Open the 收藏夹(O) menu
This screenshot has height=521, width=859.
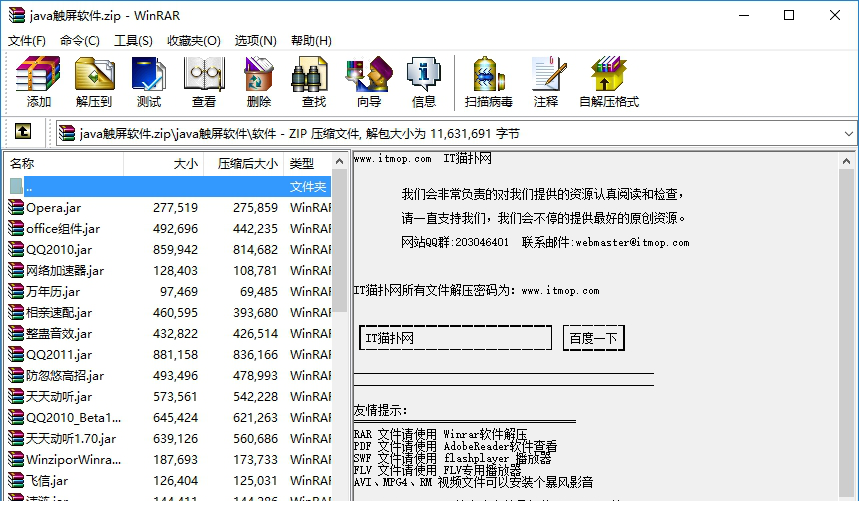point(194,41)
